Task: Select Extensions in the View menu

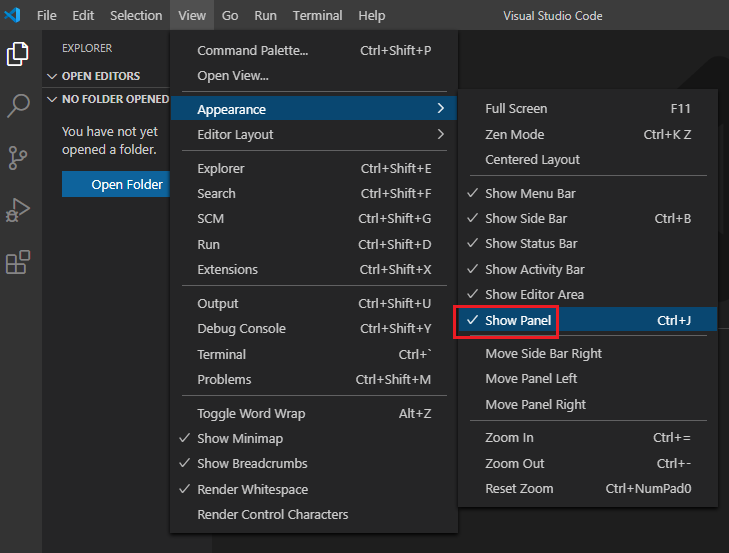Action: coord(314,269)
